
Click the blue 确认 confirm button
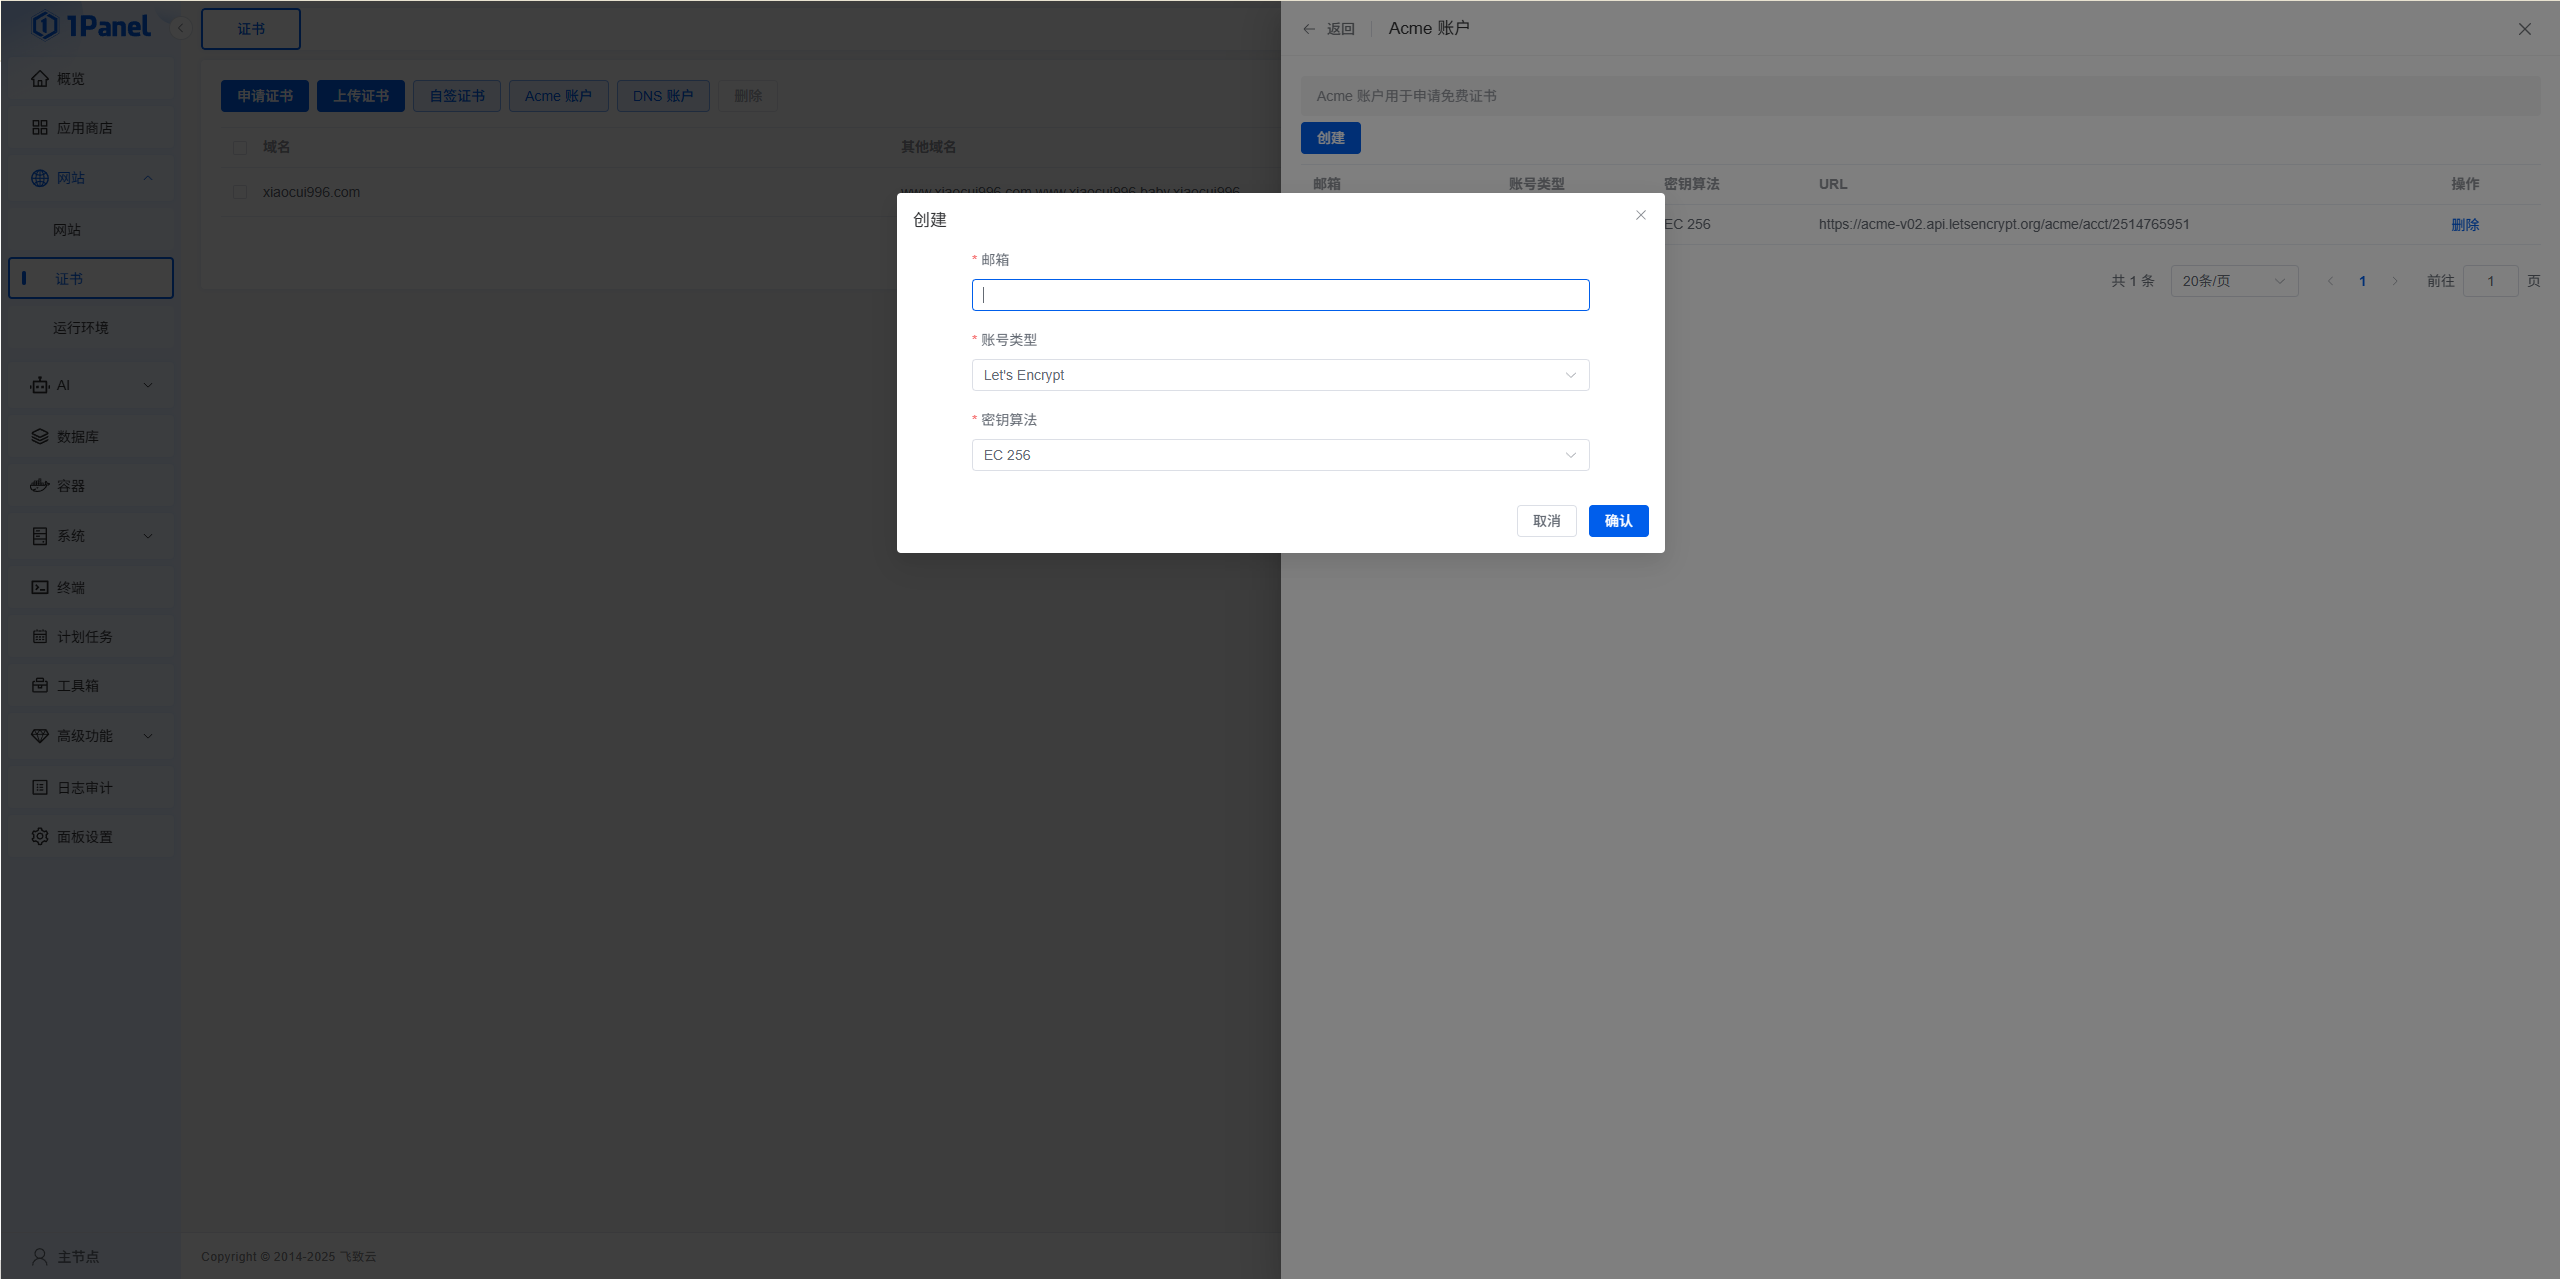[x=1618, y=521]
